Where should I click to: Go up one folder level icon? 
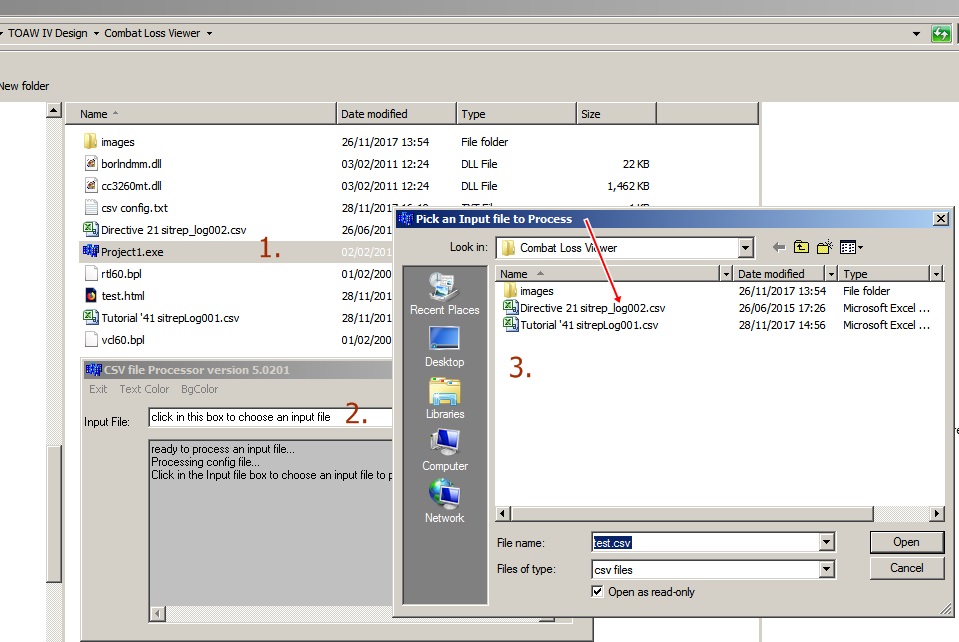coord(801,248)
